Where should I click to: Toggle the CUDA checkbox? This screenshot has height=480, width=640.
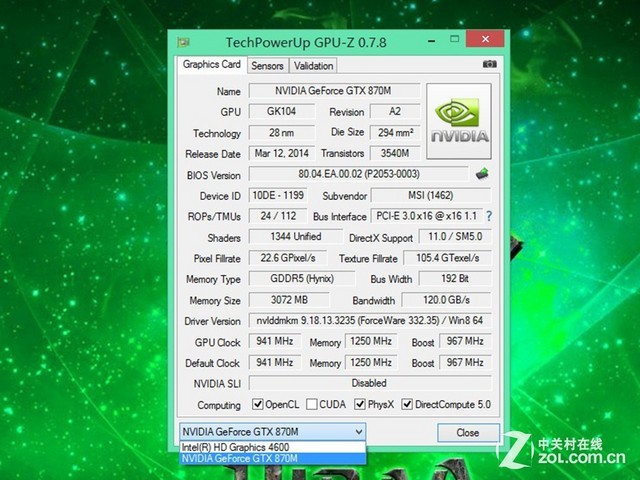tap(311, 404)
